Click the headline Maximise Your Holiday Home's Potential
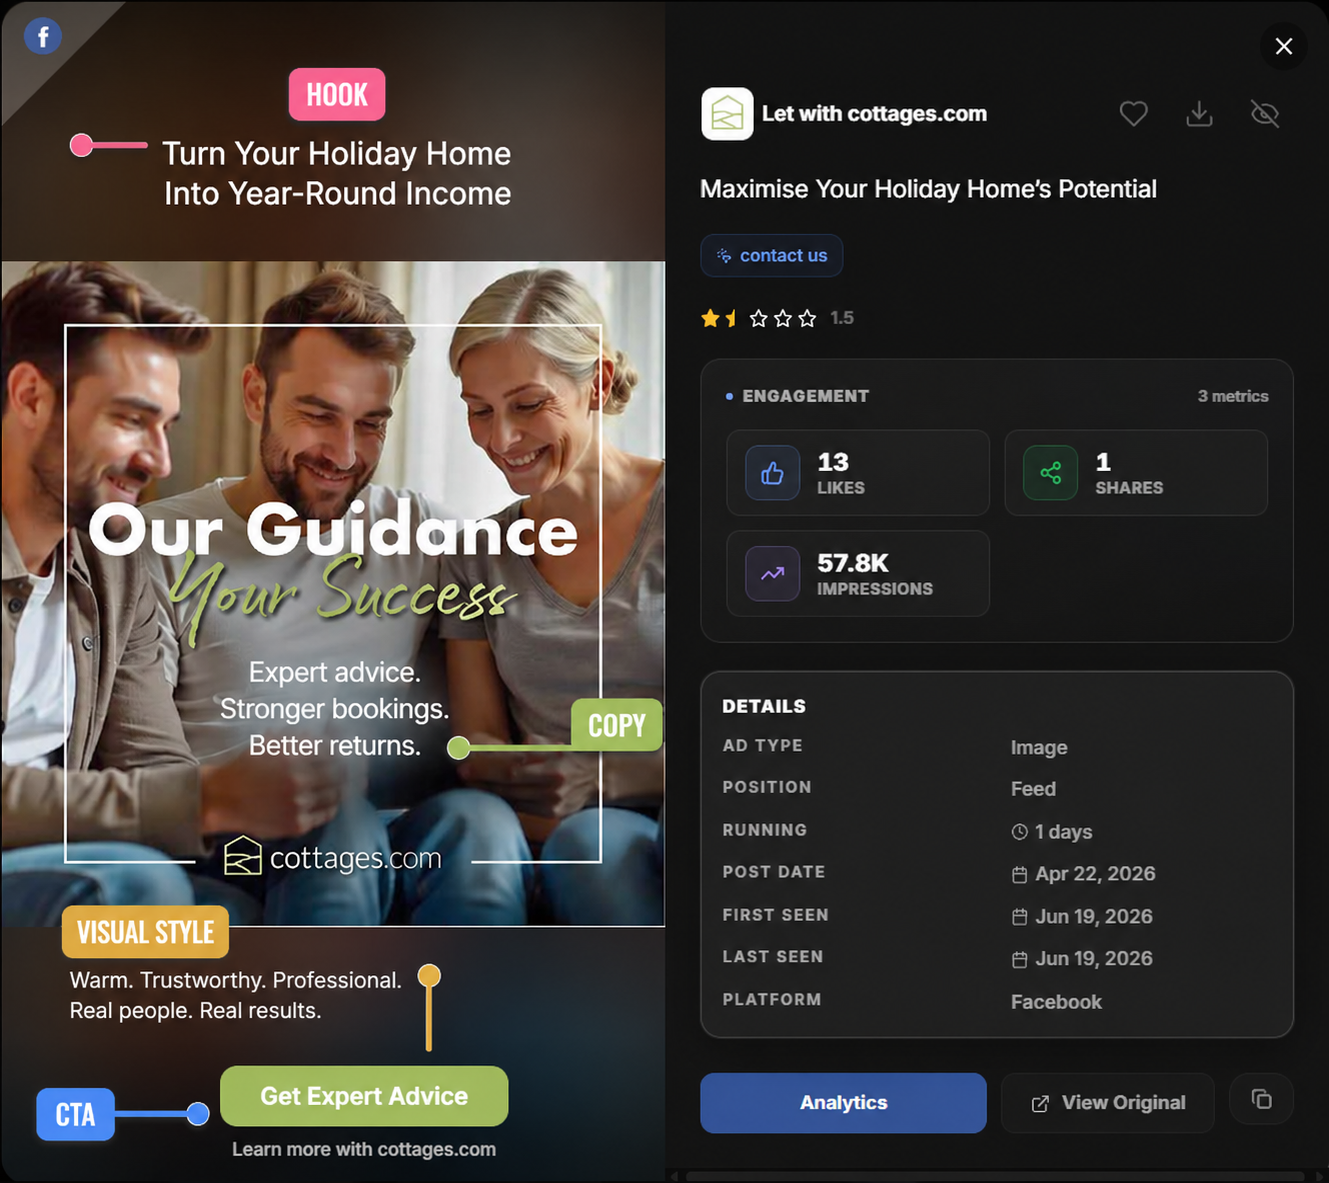 click(928, 189)
